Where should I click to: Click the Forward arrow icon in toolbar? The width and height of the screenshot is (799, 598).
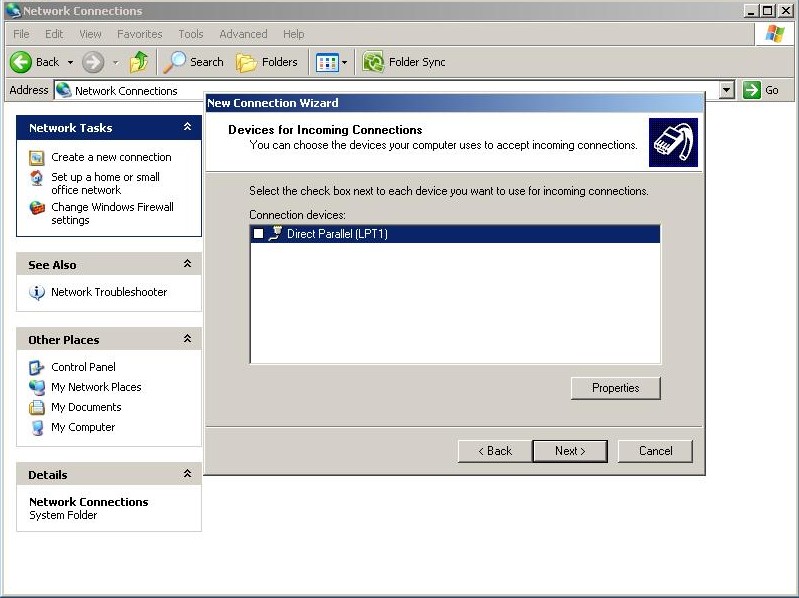[93, 62]
